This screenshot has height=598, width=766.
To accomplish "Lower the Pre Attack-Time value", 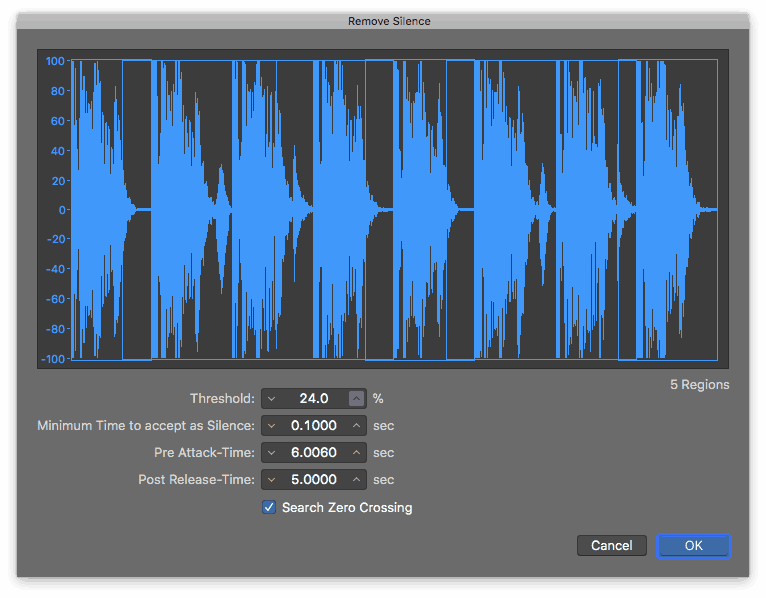I will (271, 453).
